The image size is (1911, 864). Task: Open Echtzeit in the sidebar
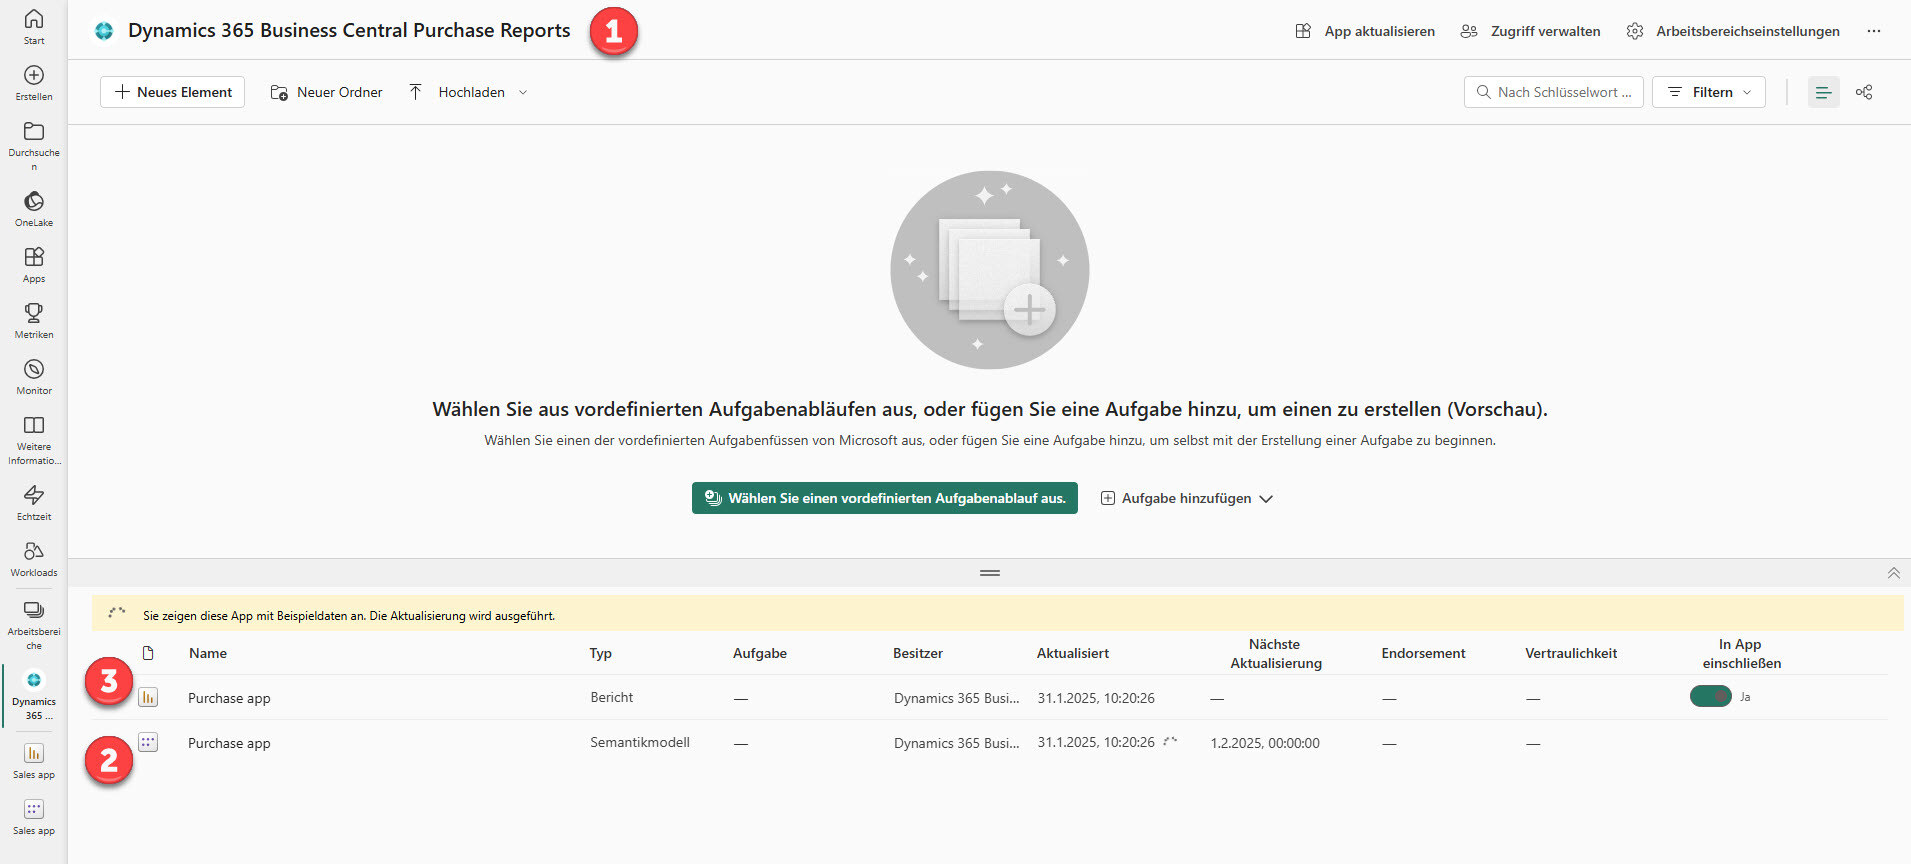[34, 502]
